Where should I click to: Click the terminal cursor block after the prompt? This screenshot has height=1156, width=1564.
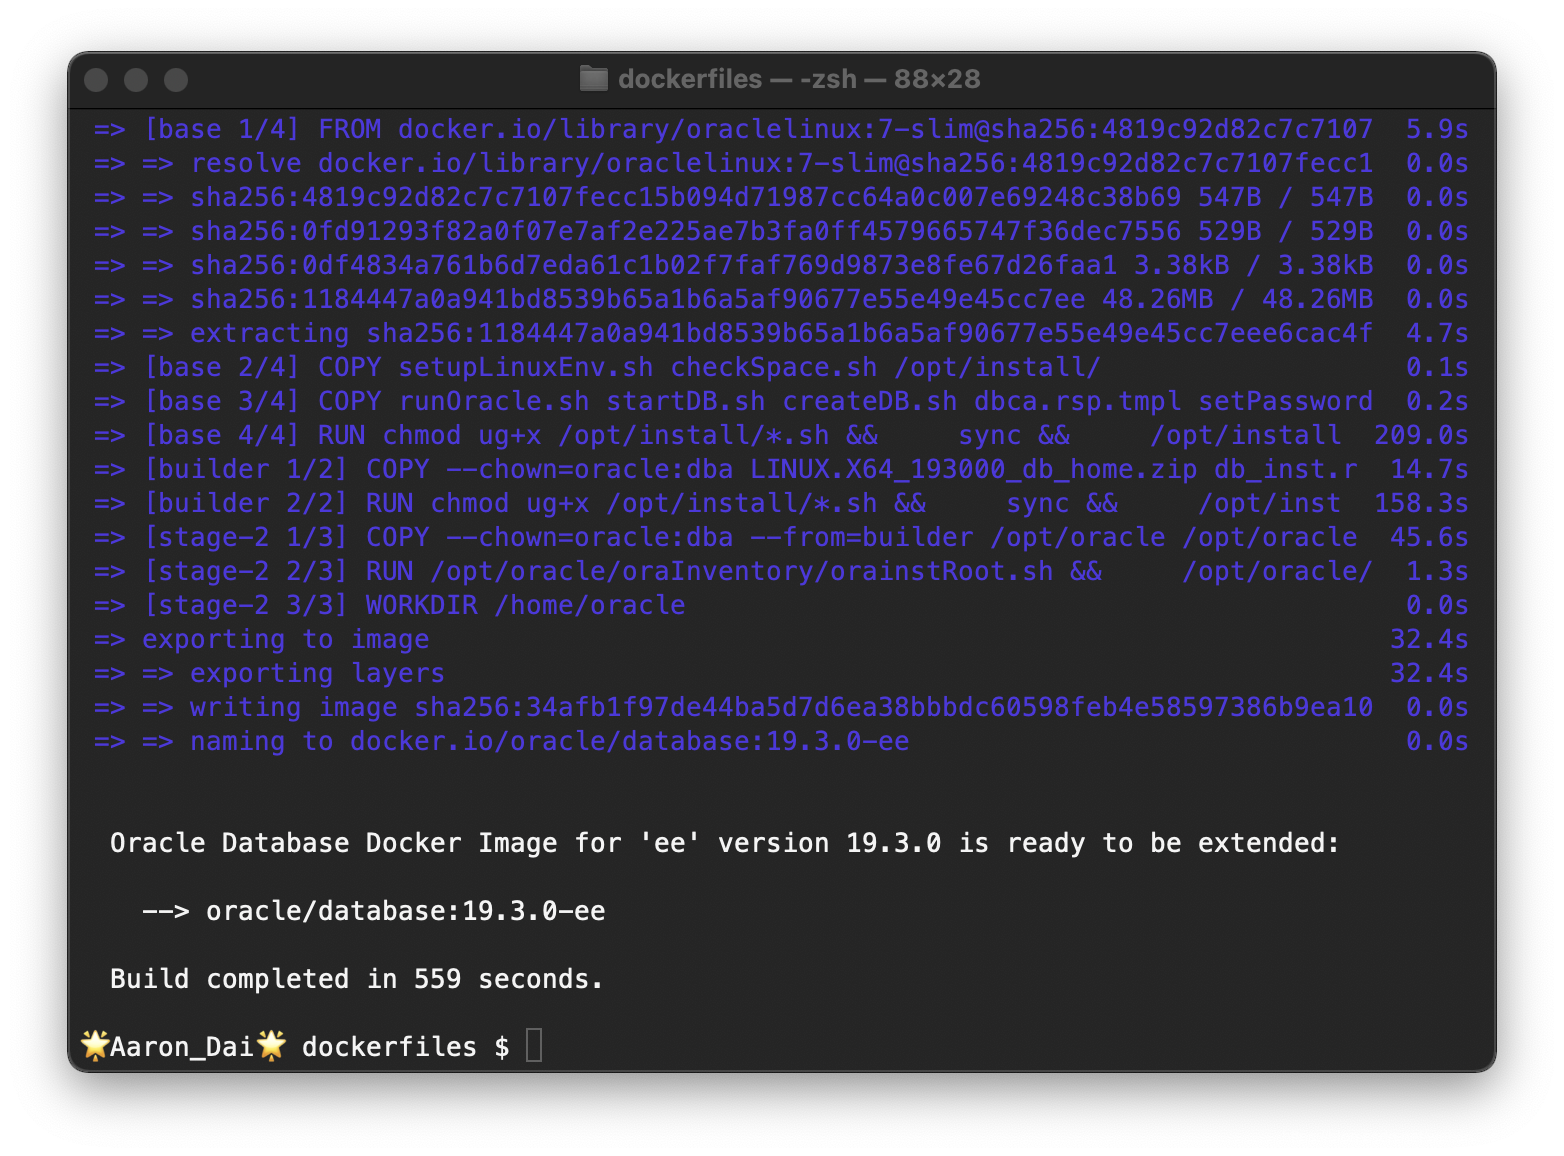(x=534, y=1046)
